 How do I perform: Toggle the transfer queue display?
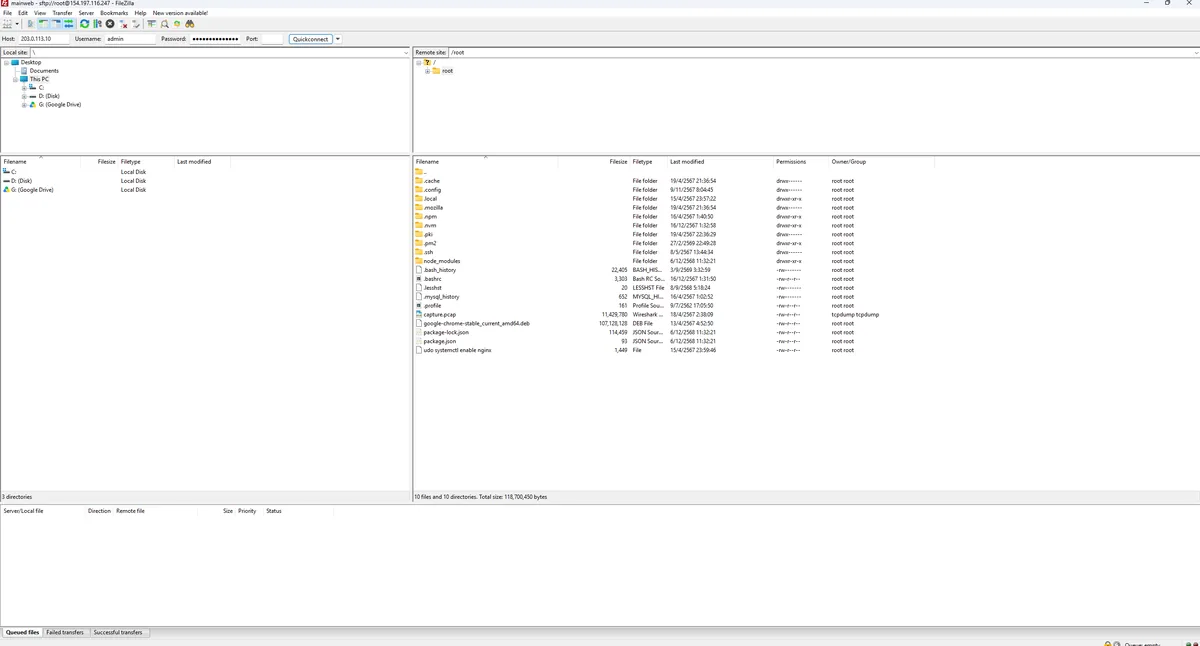click(69, 24)
